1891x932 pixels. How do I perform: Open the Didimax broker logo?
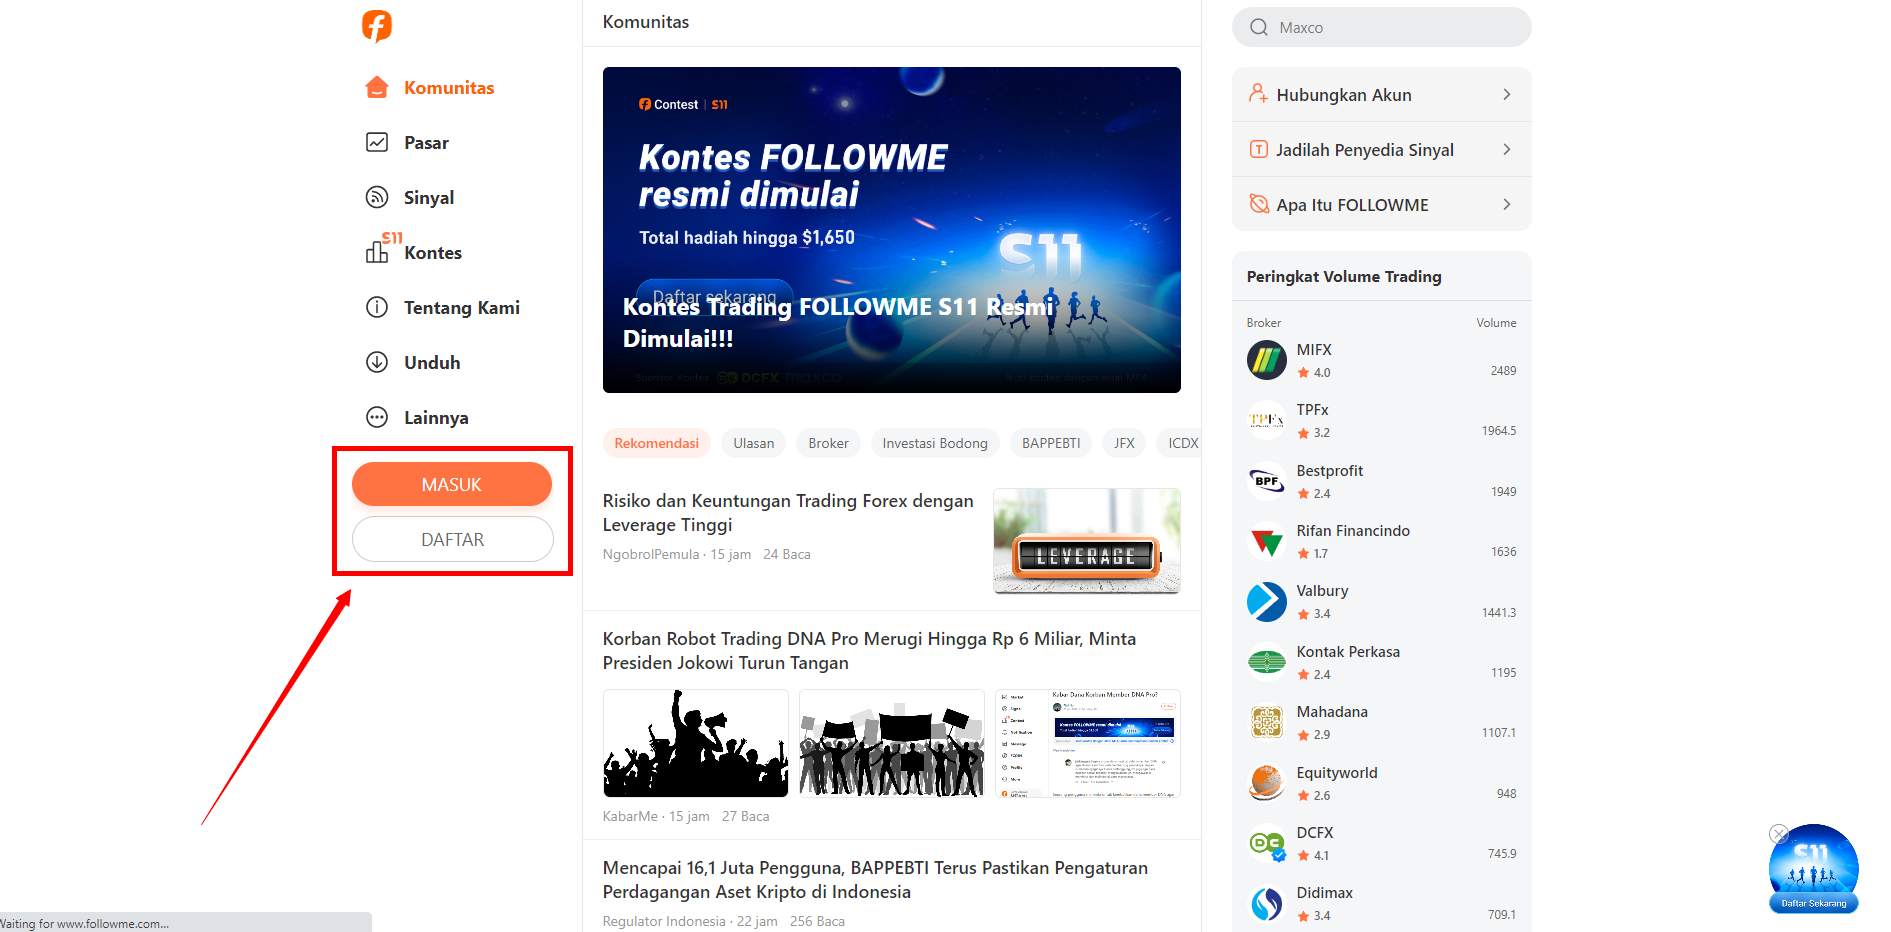[1267, 903]
